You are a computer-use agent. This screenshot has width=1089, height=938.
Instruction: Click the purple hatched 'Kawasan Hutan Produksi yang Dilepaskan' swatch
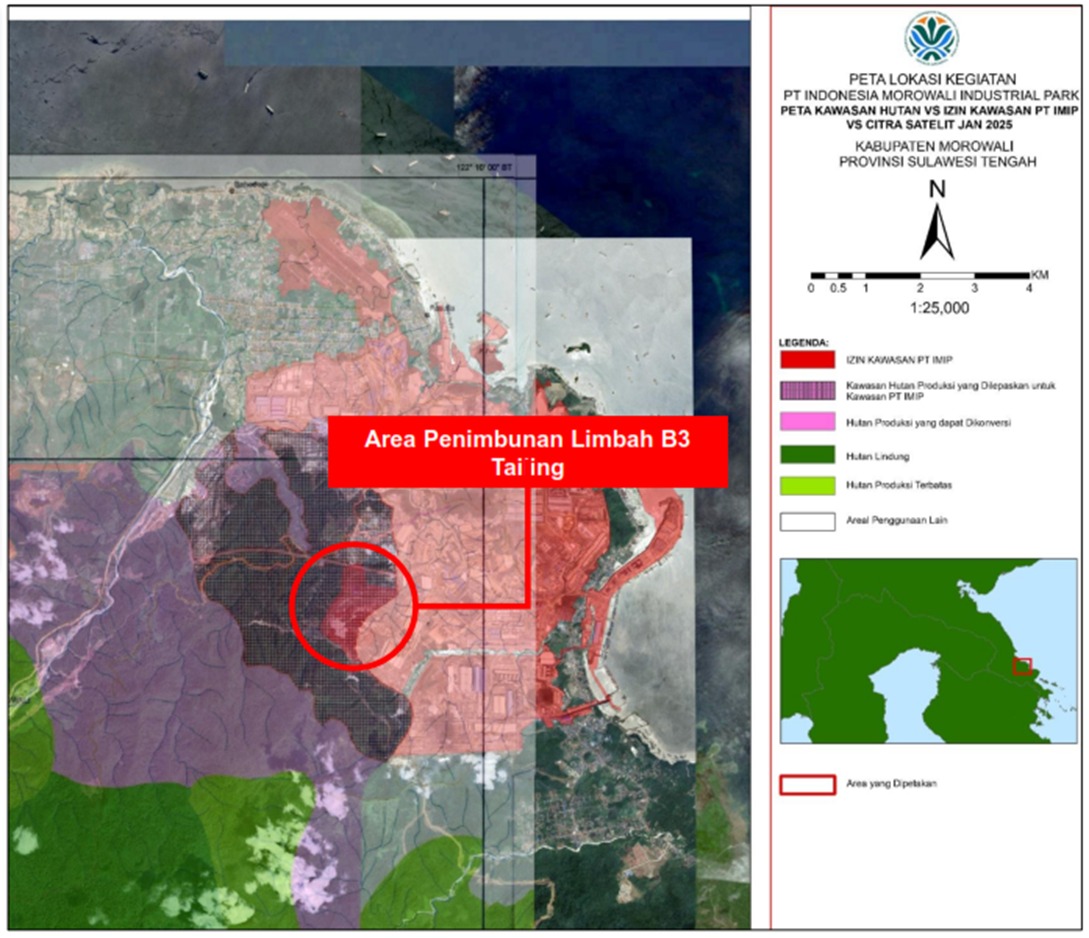click(x=807, y=390)
